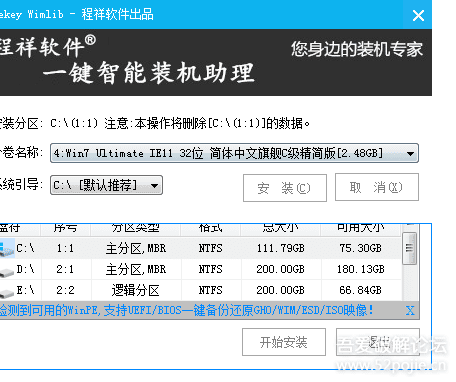
Task: Click the 一键智能装机助理 banner title
Action: [x=149, y=72]
